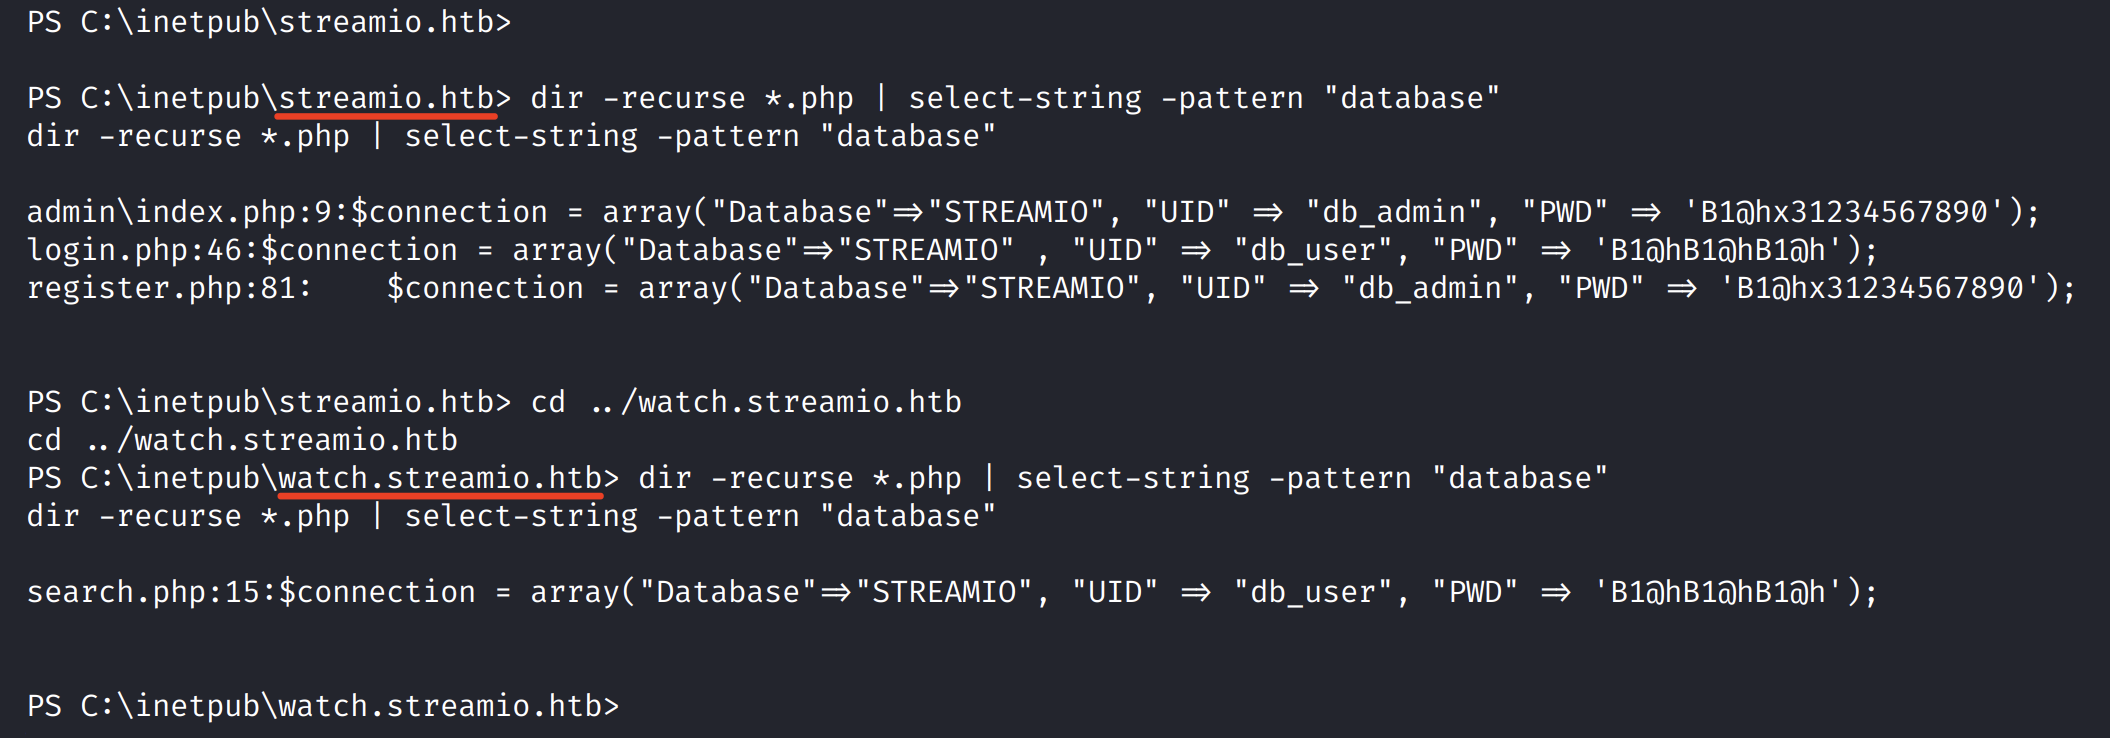Click the password string in admin\index.php line
This screenshot has height=738, width=2110.
1843,212
